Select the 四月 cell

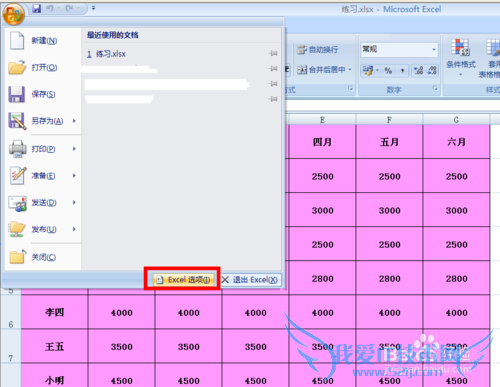[322, 142]
